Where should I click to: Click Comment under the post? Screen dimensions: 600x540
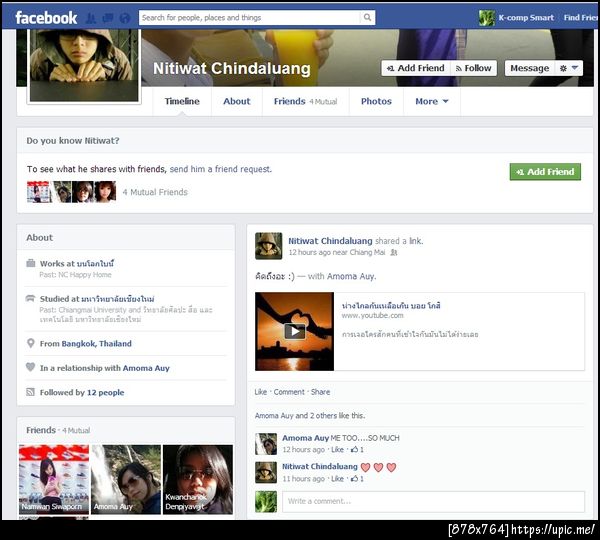tap(289, 392)
